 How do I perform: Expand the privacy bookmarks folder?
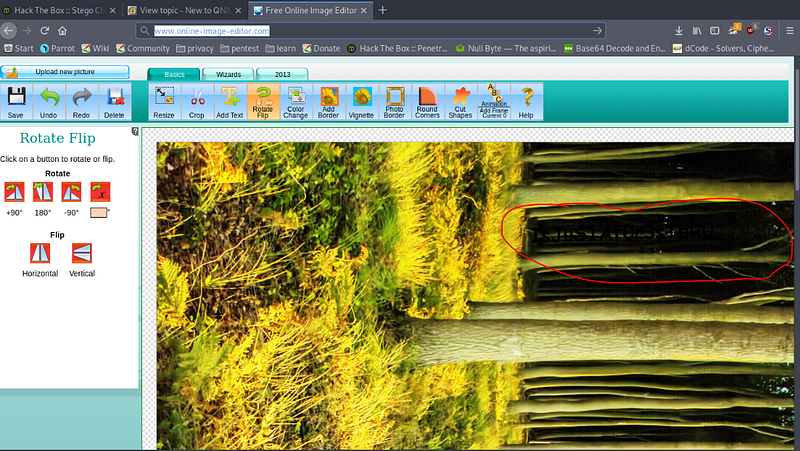[x=195, y=48]
